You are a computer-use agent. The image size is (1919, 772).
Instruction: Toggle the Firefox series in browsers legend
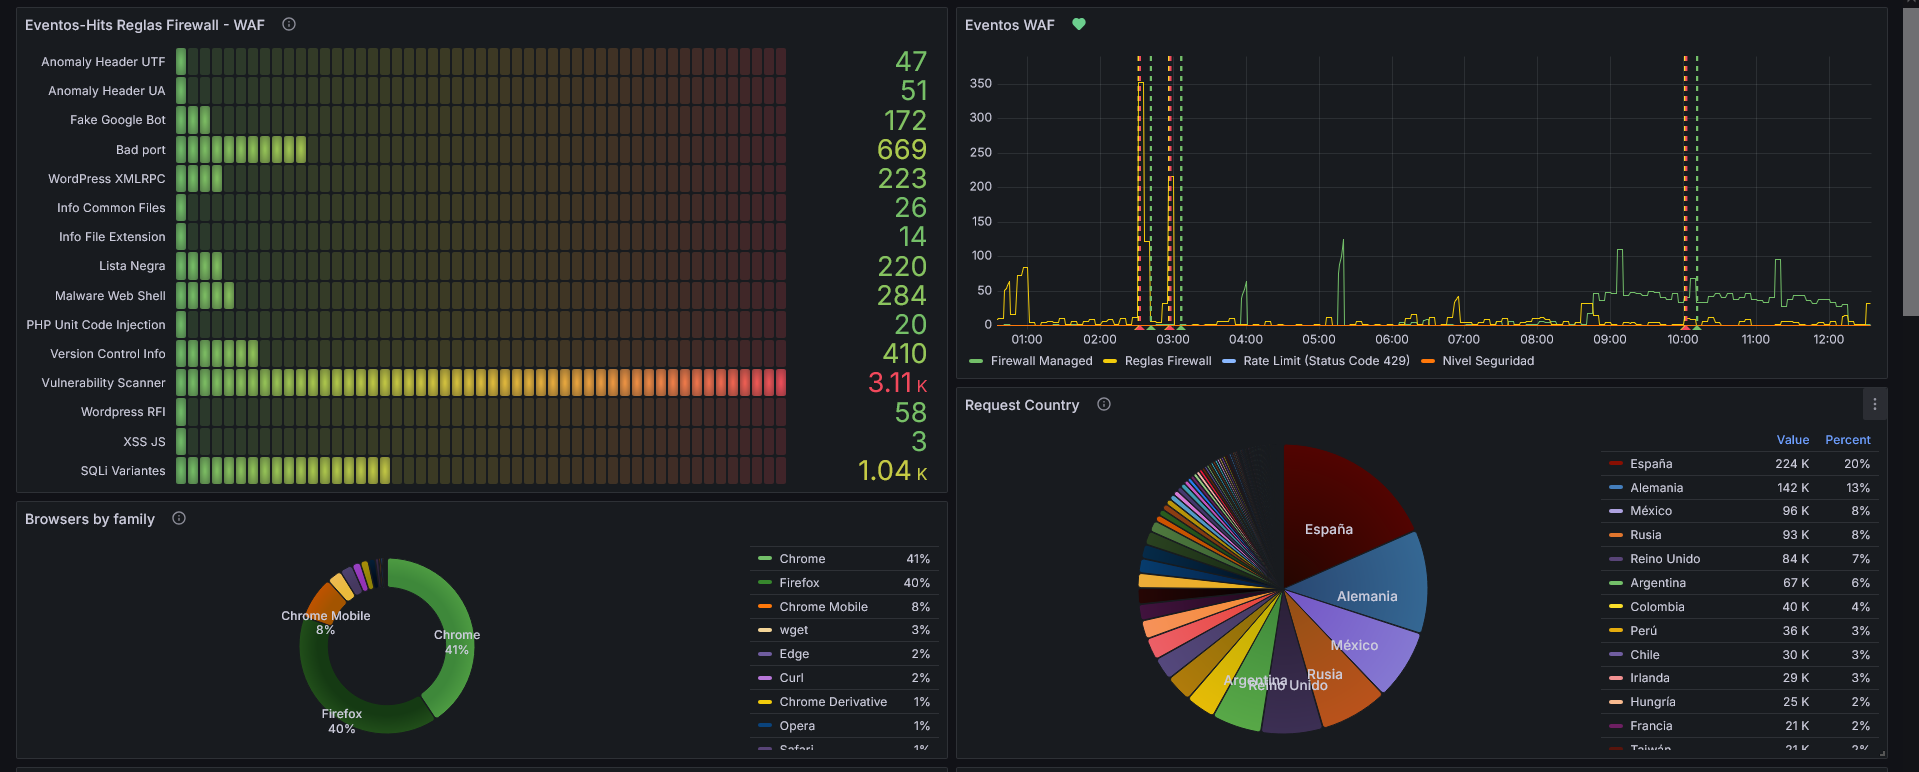[799, 583]
